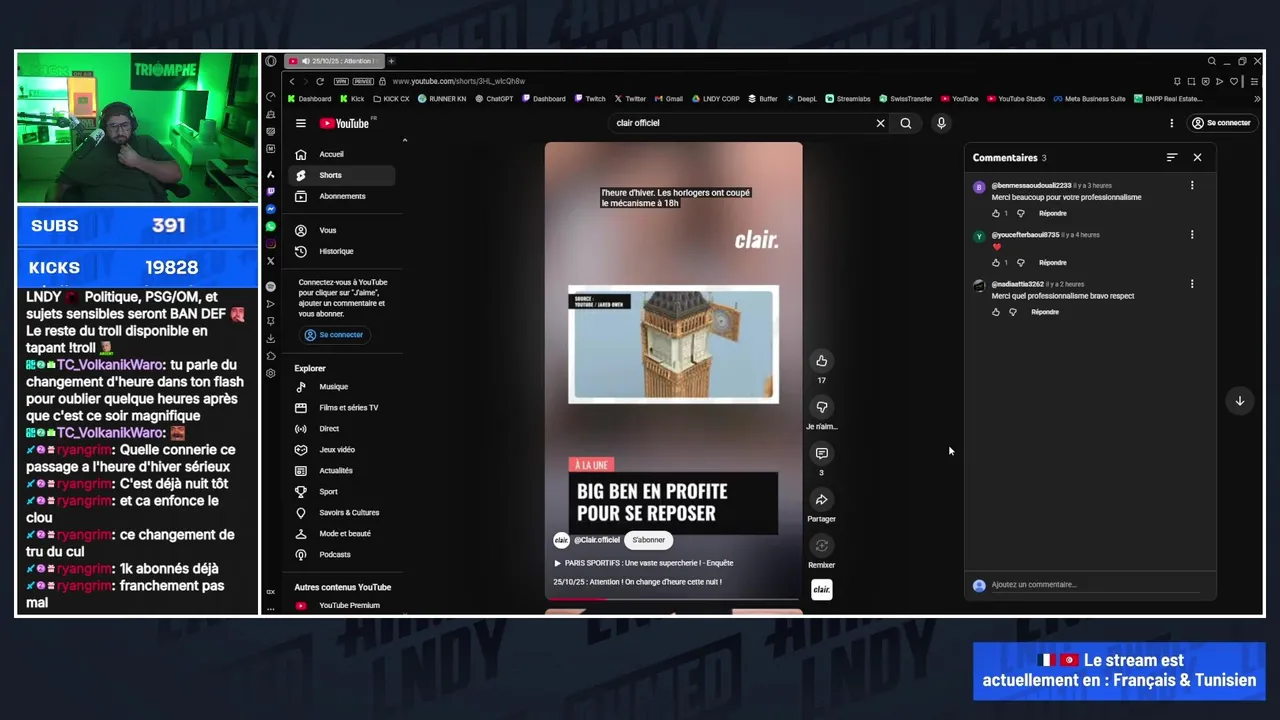Image resolution: width=1280 pixels, height=720 pixels.
Task: Mute the tab using its speaker icon
Action: (306, 61)
